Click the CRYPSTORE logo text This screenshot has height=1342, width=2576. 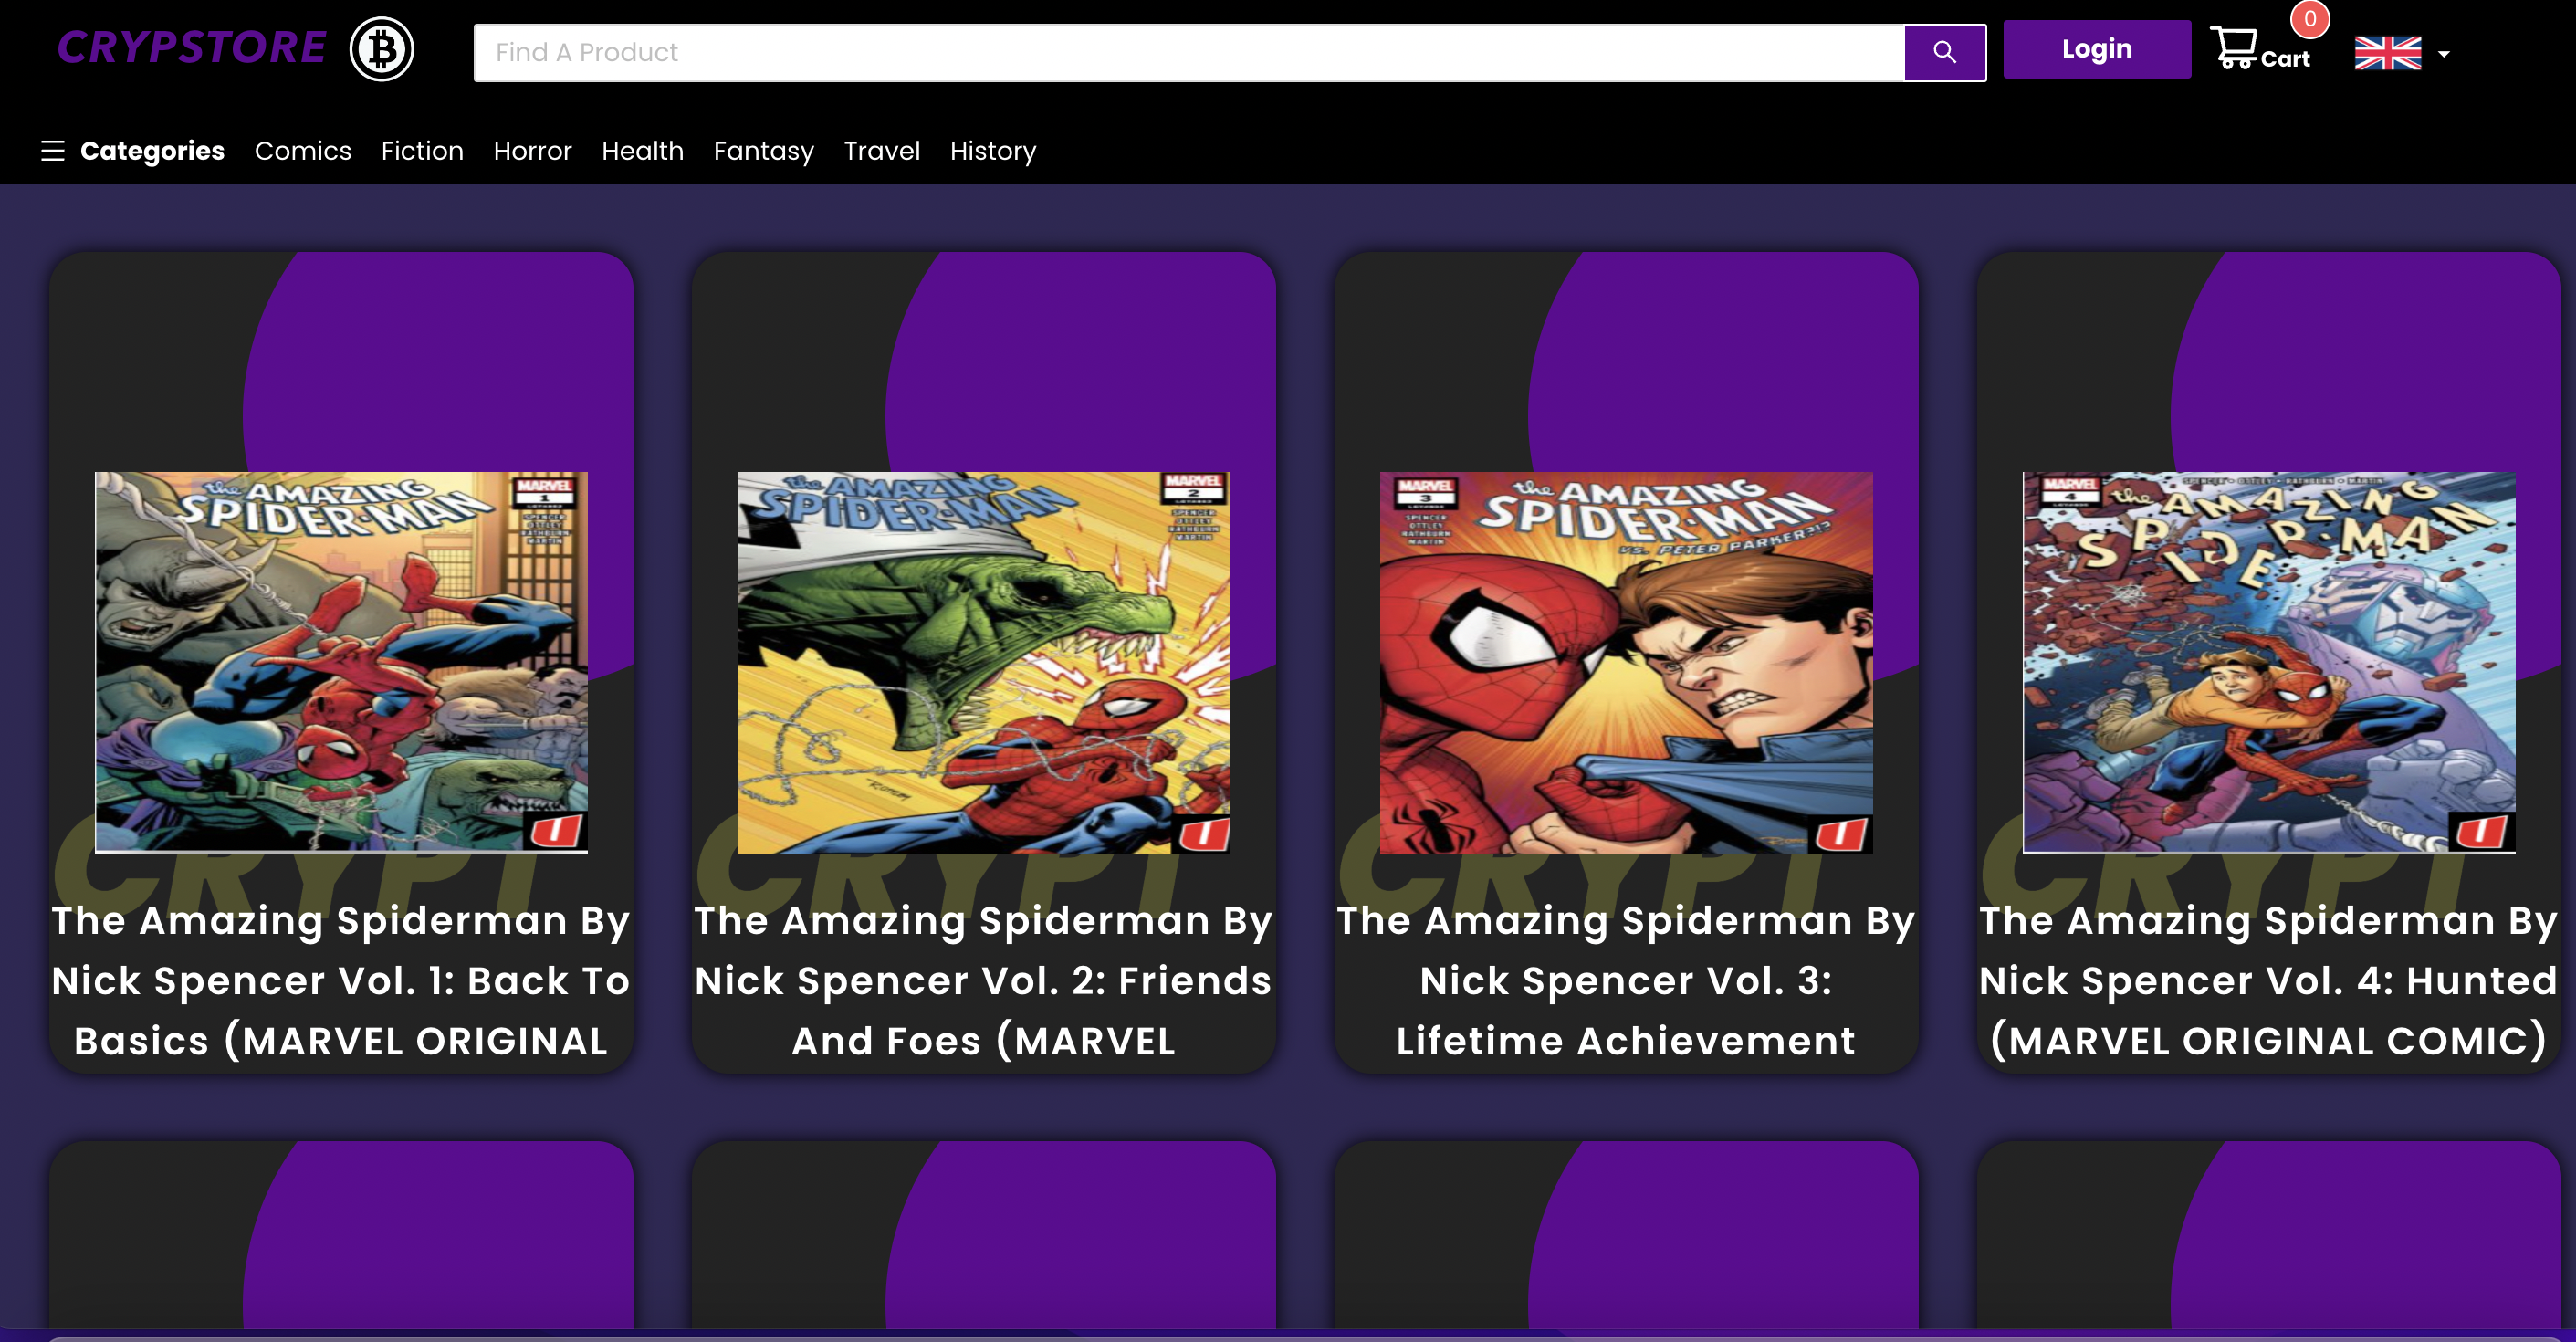point(191,48)
